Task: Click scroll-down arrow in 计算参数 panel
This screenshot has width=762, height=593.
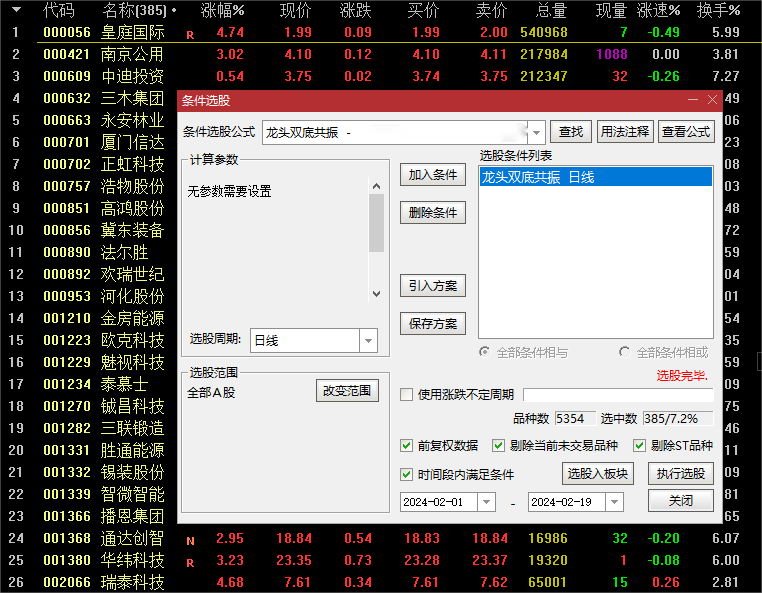Action: [376, 294]
